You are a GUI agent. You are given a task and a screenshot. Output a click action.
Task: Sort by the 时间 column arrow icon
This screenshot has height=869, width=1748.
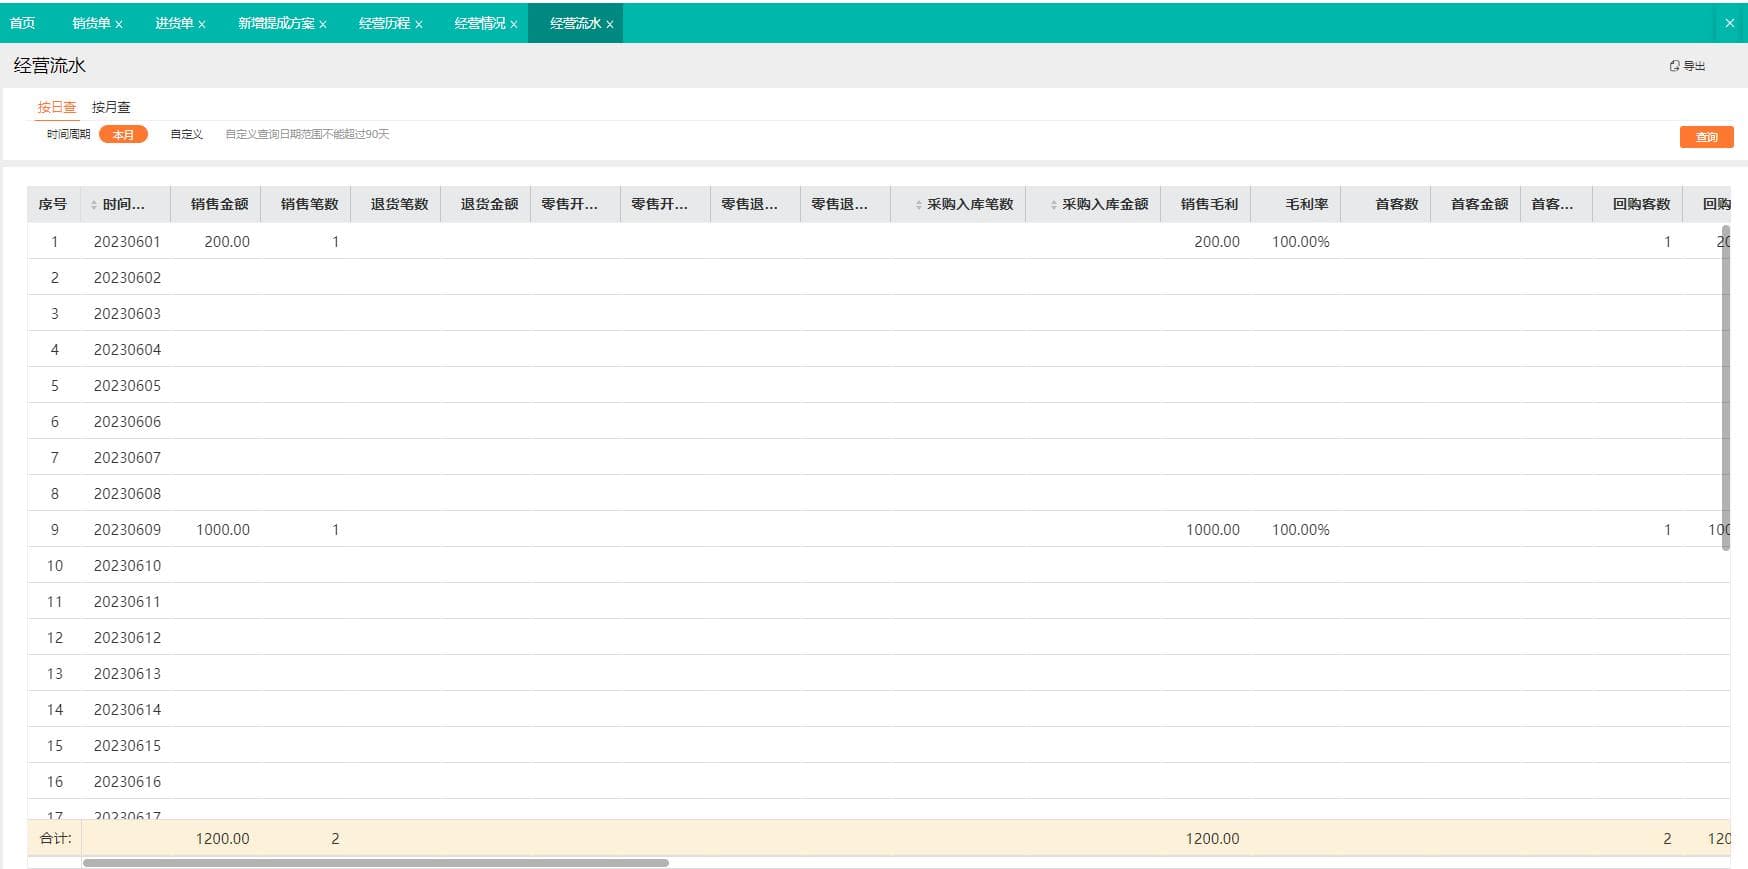click(x=94, y=205)
